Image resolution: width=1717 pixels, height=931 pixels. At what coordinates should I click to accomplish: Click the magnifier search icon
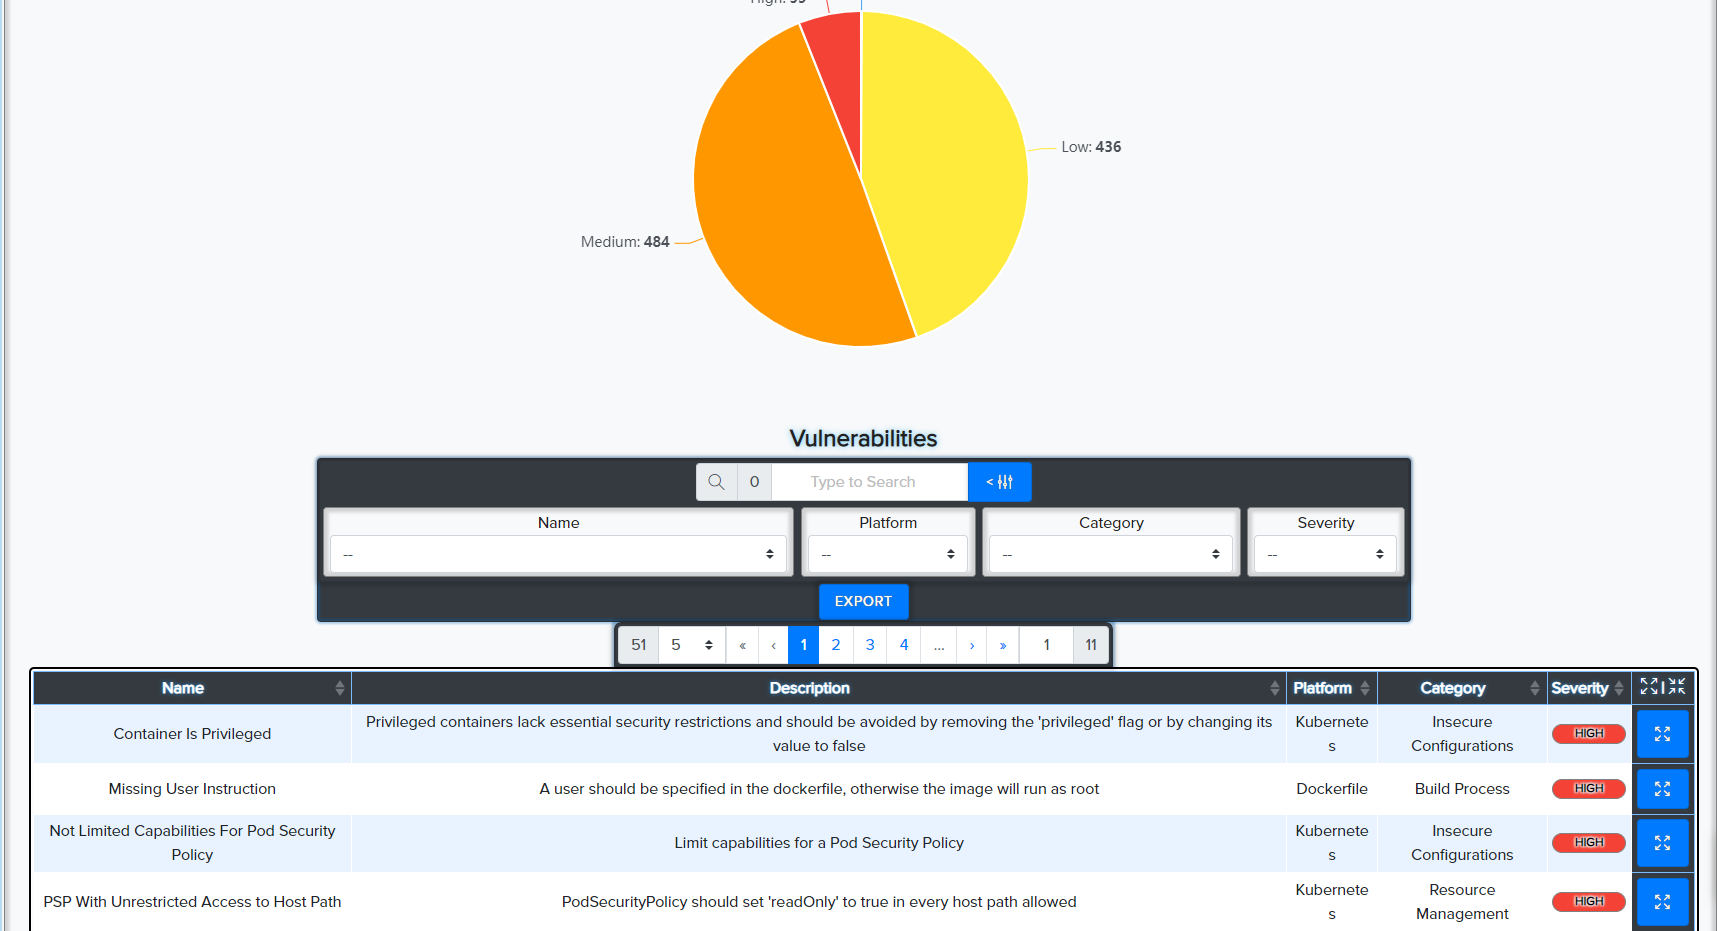[716, 482]
